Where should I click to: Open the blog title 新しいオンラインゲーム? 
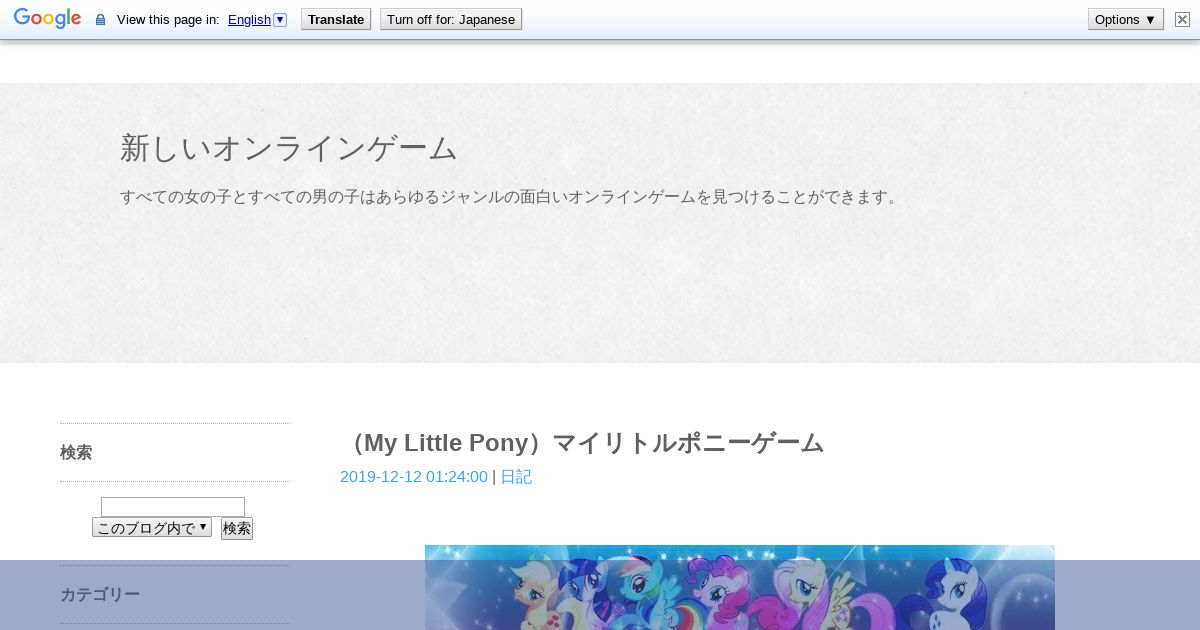[289, 148]
